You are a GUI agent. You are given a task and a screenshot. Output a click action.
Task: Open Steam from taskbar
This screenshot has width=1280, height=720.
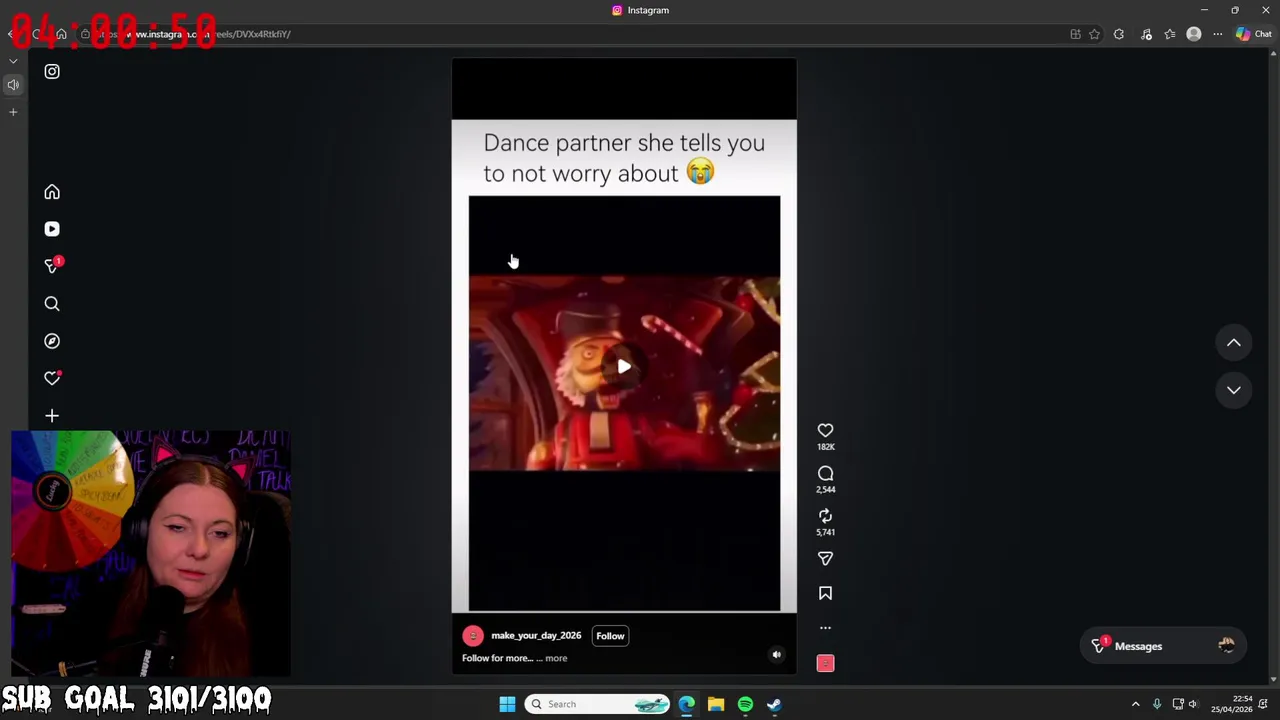coord(774,704)
